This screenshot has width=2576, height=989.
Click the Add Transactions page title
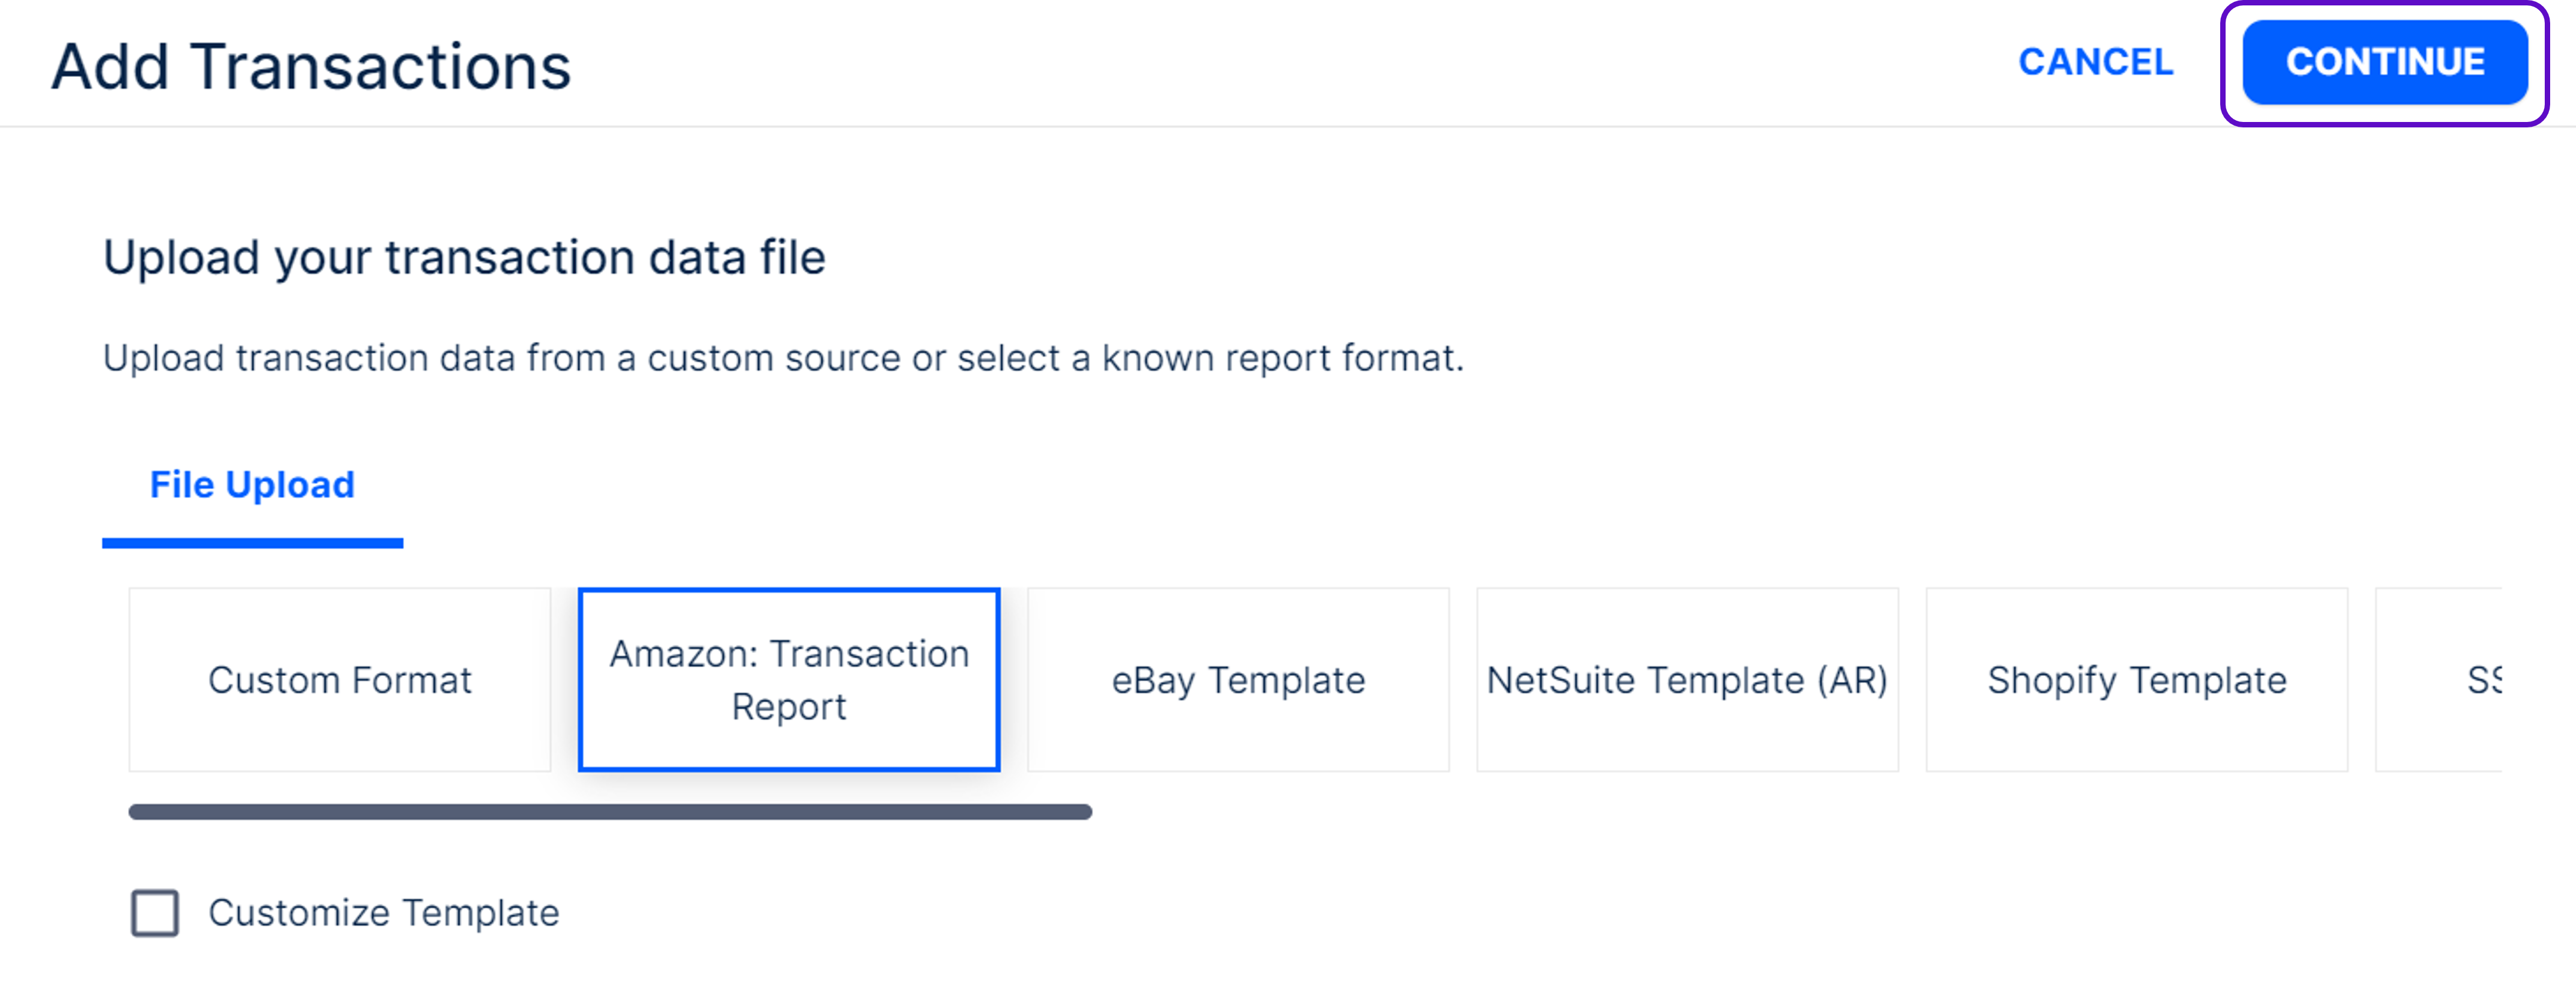(x=311, y=67)
